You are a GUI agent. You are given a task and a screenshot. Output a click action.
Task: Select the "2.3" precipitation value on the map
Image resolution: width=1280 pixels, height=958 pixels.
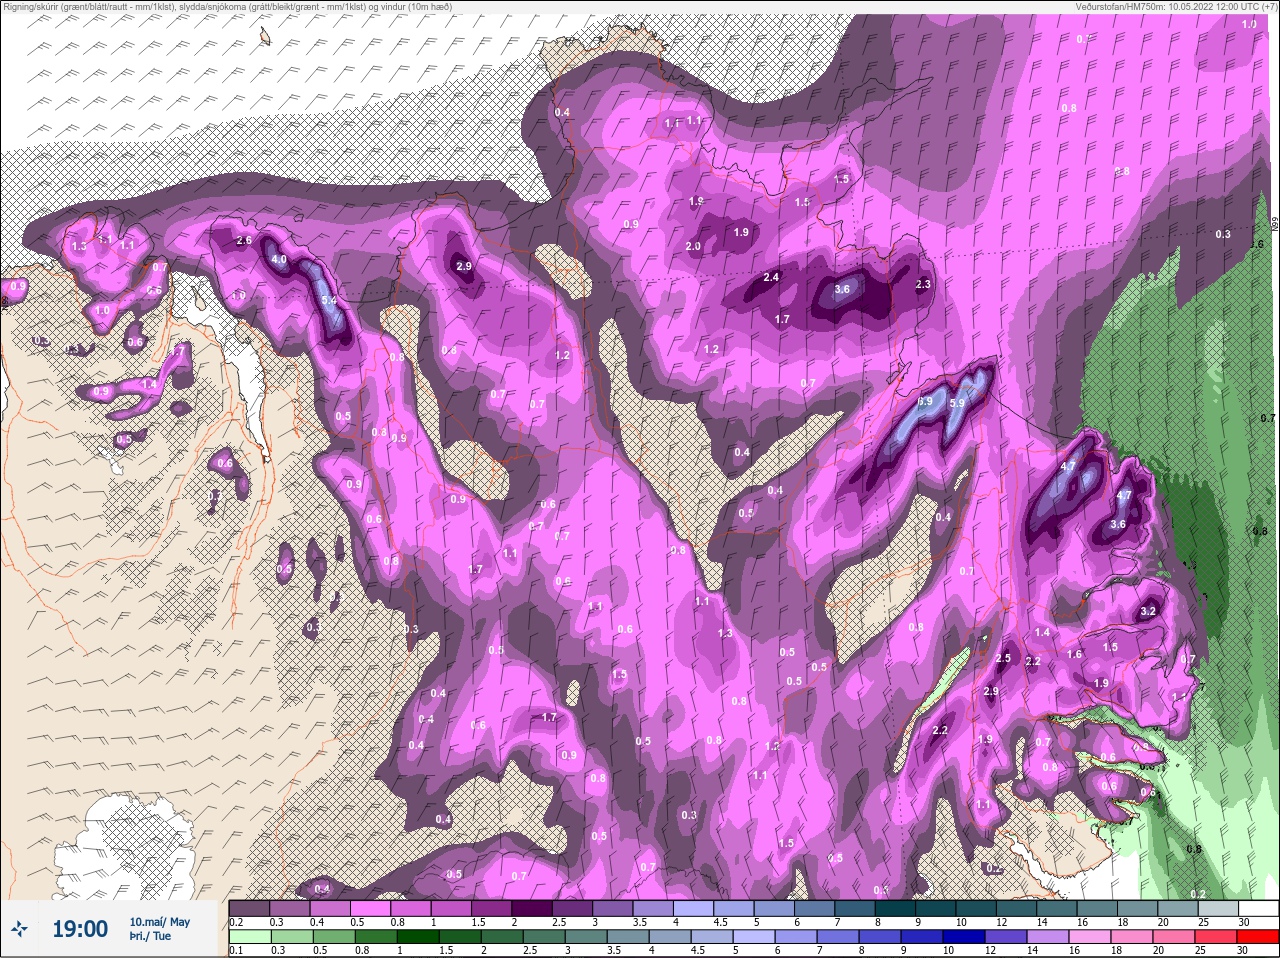coord(923,285)
